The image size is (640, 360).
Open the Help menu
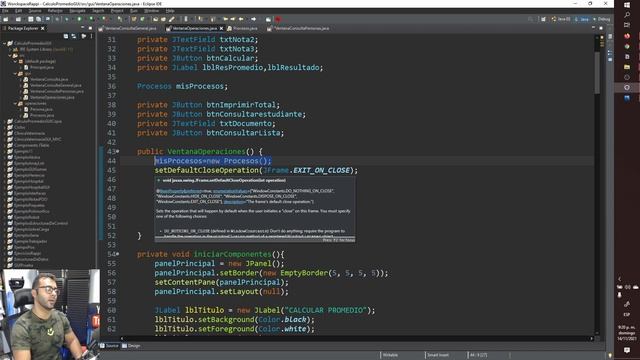coord(170,11)
